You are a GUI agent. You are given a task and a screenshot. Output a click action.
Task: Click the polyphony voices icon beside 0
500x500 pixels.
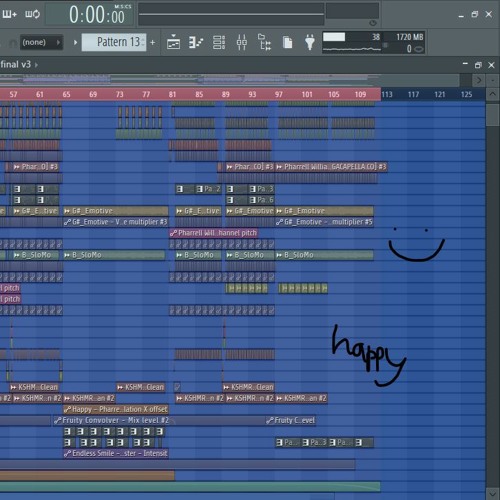click(419, 49)
